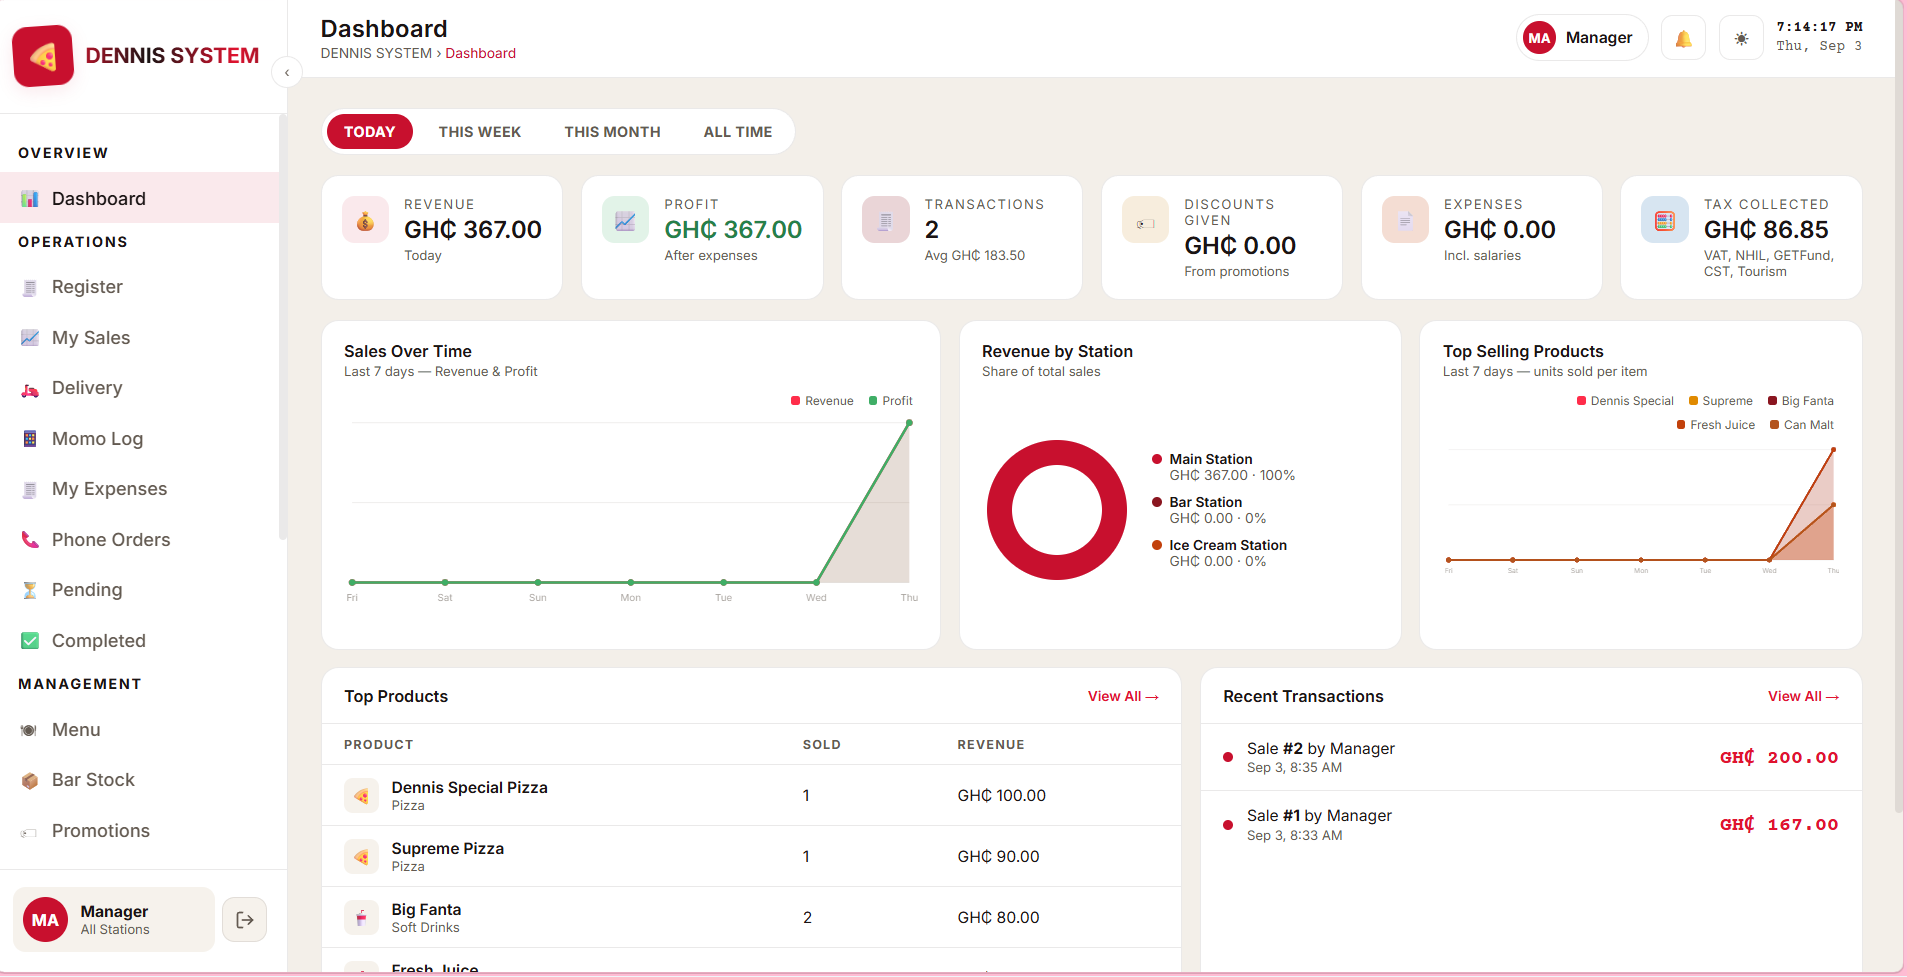Image resolution: width=1907 pixels, height=977 pixels.
Task: Click the Supreme Pizza product row name
Action: pos(448,849)
